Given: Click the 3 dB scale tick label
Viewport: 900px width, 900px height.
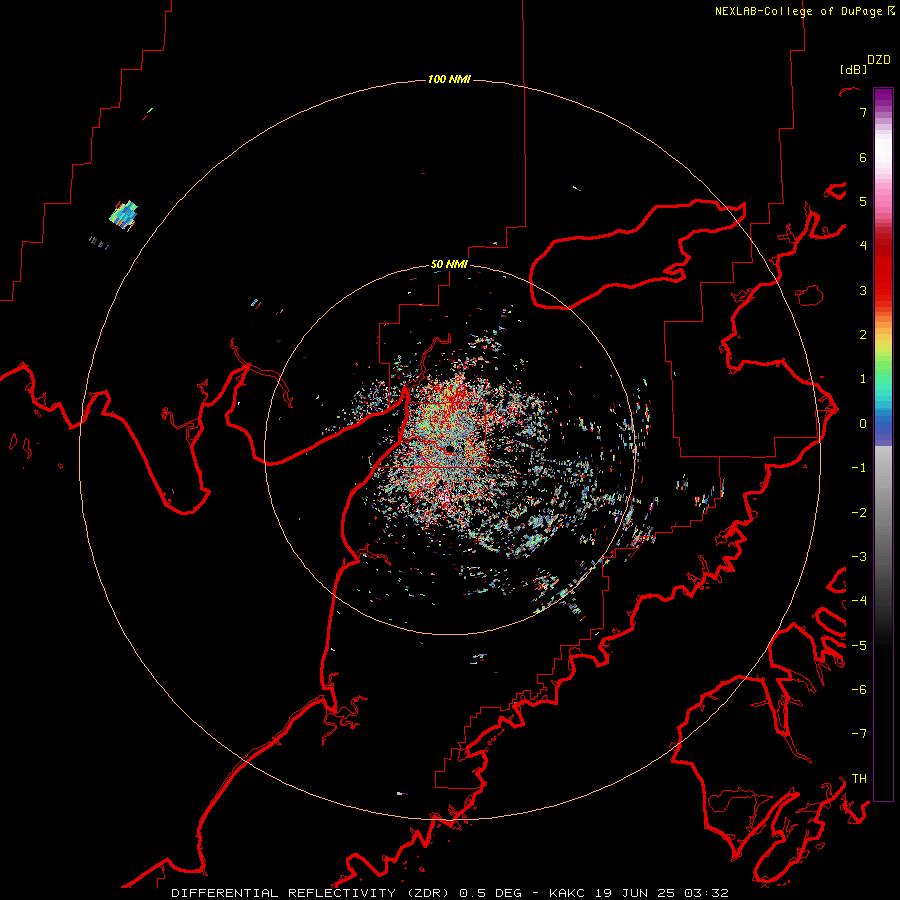Looking at the screenshot, I should click(863, 290).
